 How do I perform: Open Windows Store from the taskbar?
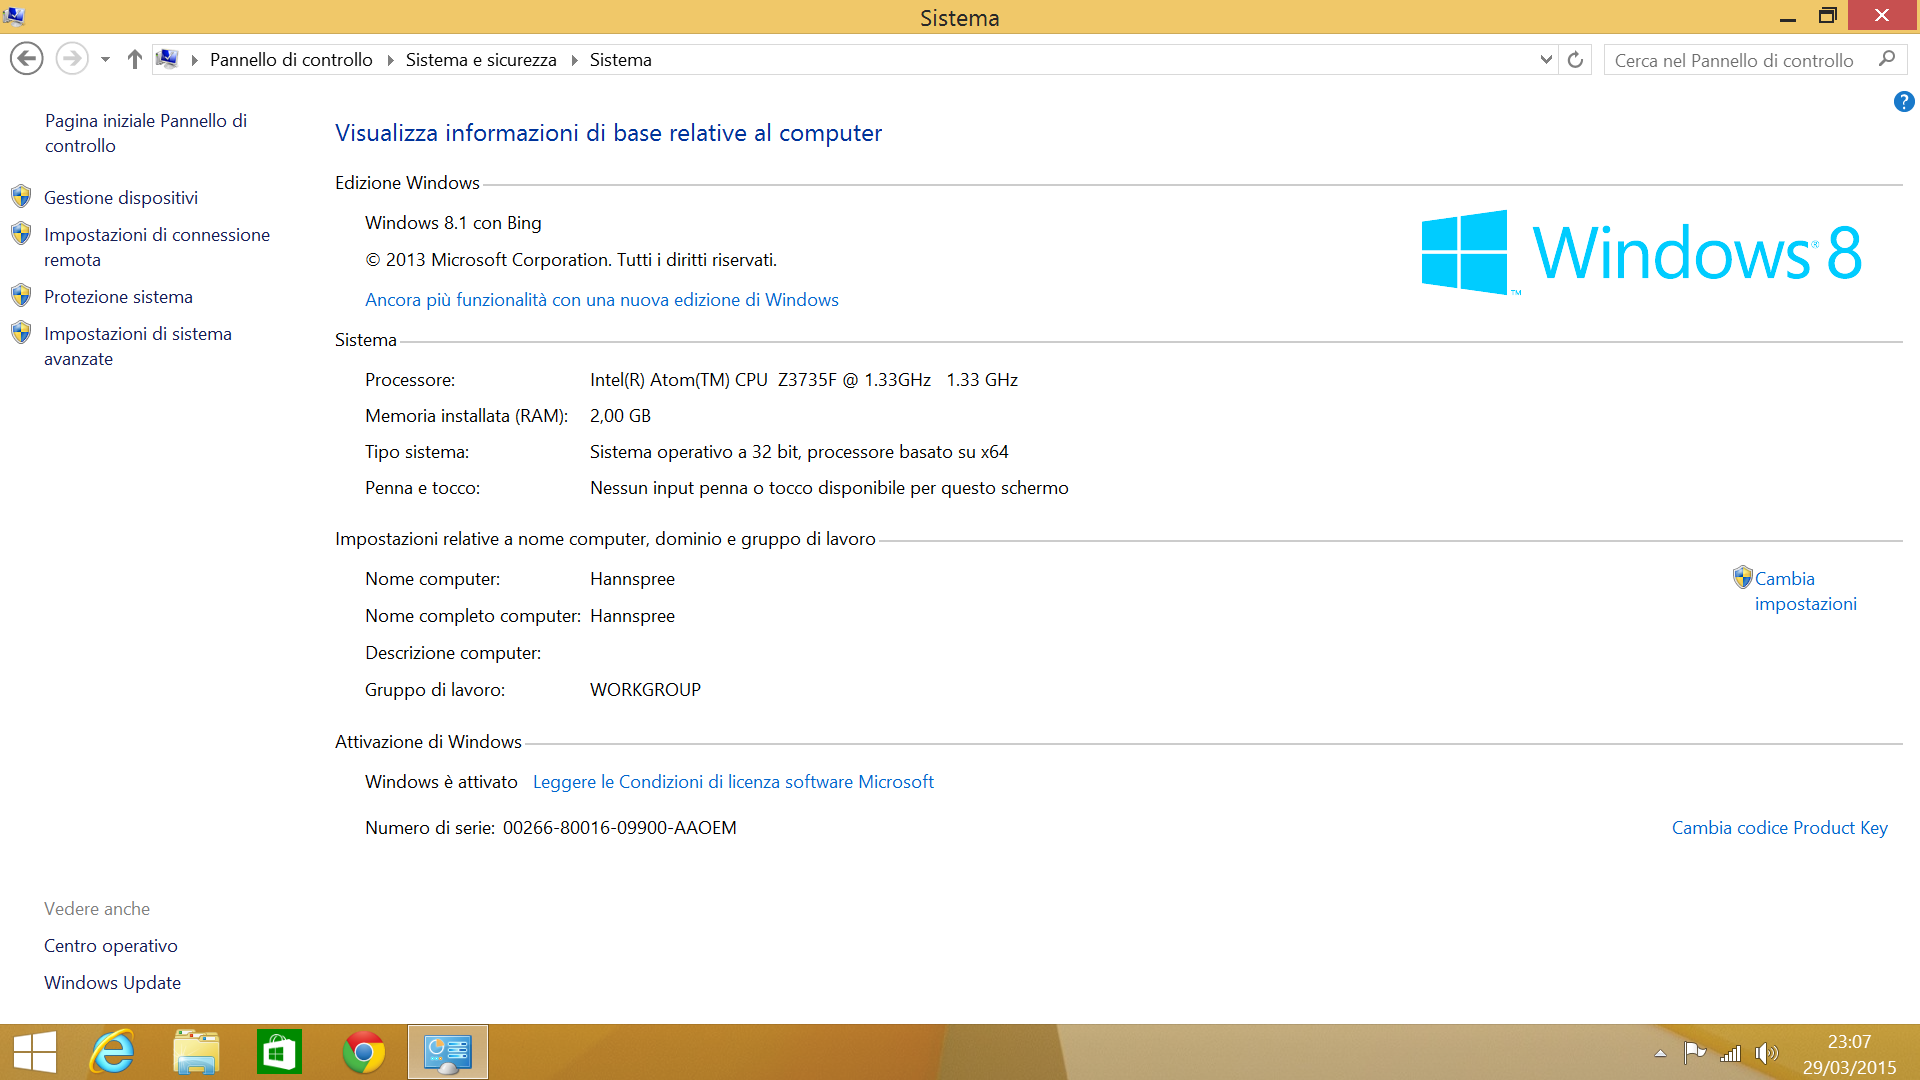[x=279, y=1052]
